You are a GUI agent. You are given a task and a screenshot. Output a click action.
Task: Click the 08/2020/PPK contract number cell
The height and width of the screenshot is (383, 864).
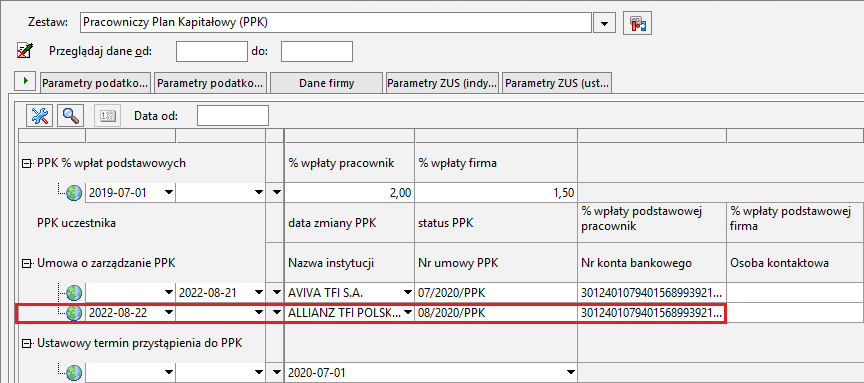point(495,313)
